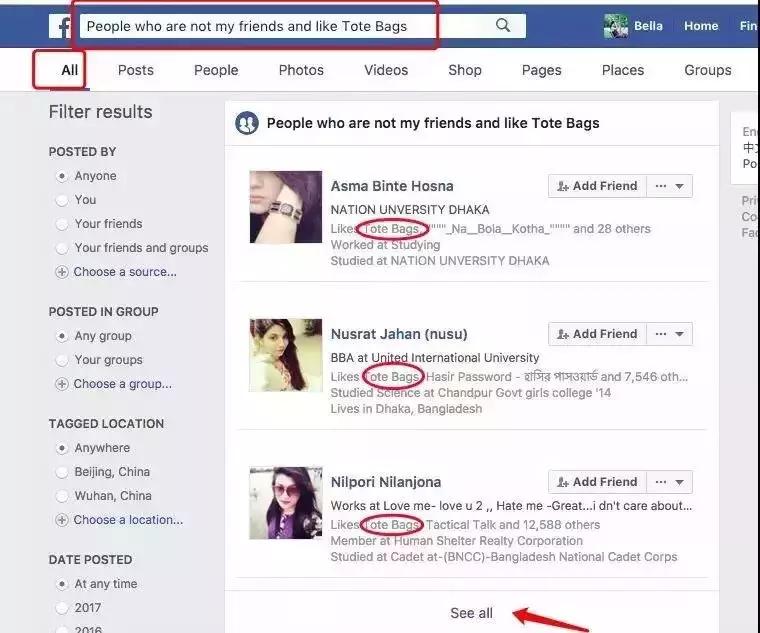The width and height of the screenshot is (760, 633).
Task: Open Asma Binte Hosna profile name
Action: [x=392, y=186]
